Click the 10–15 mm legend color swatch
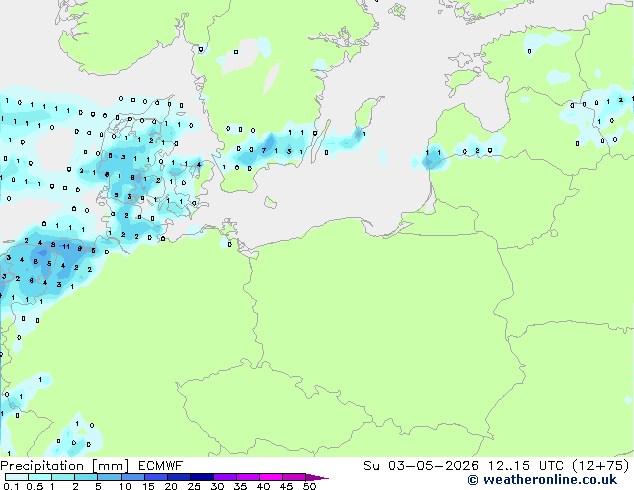 (133, 477)
